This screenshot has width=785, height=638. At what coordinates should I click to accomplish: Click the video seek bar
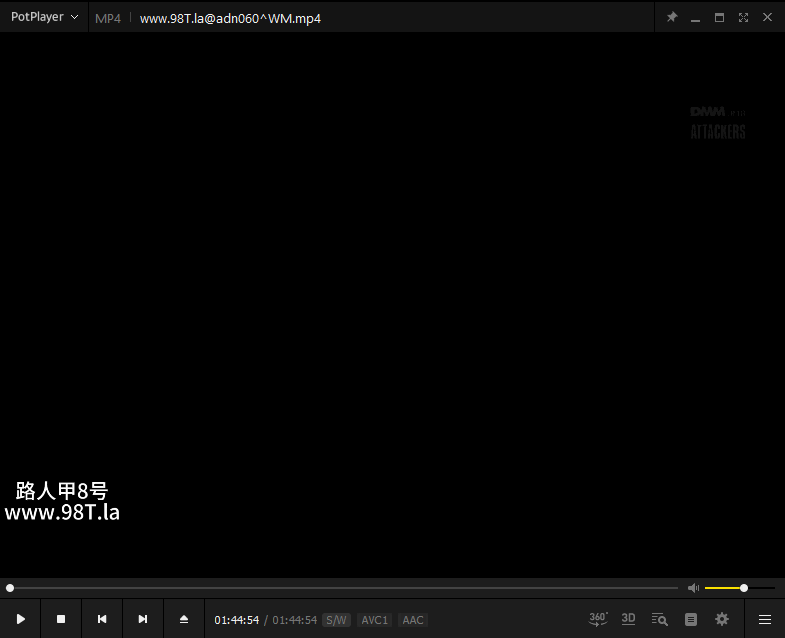point(340,588)
